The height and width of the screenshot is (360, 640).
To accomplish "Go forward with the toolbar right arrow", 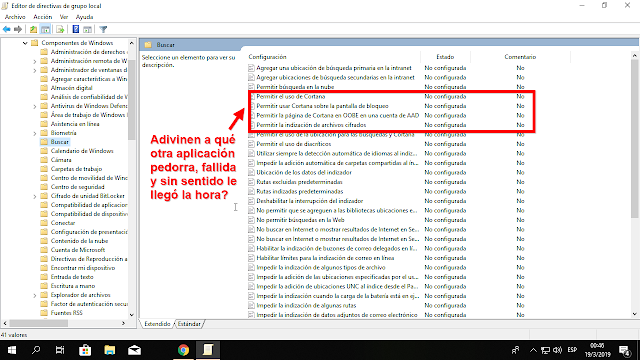I will click(x=18, y=29).
